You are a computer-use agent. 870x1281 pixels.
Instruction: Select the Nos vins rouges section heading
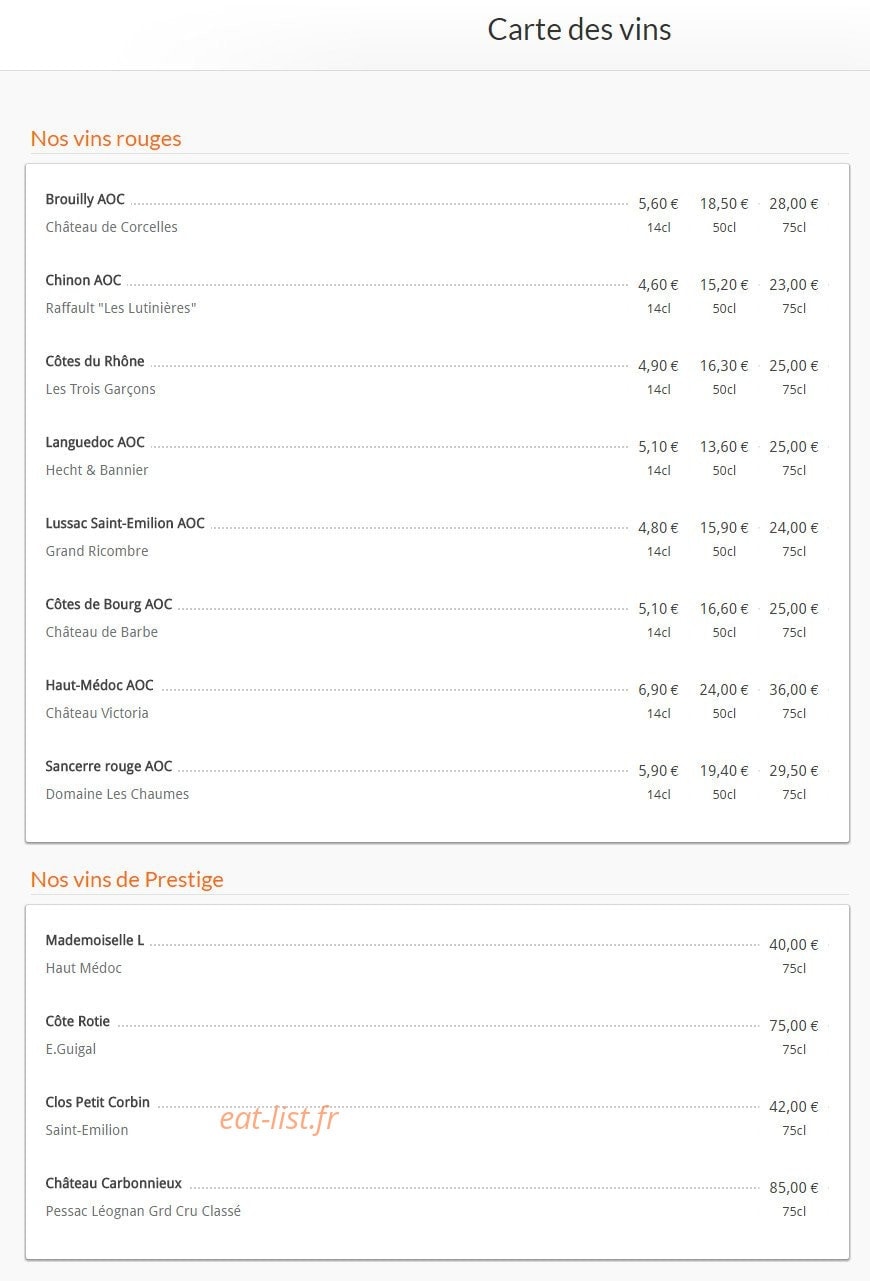(x=106, y=138)
